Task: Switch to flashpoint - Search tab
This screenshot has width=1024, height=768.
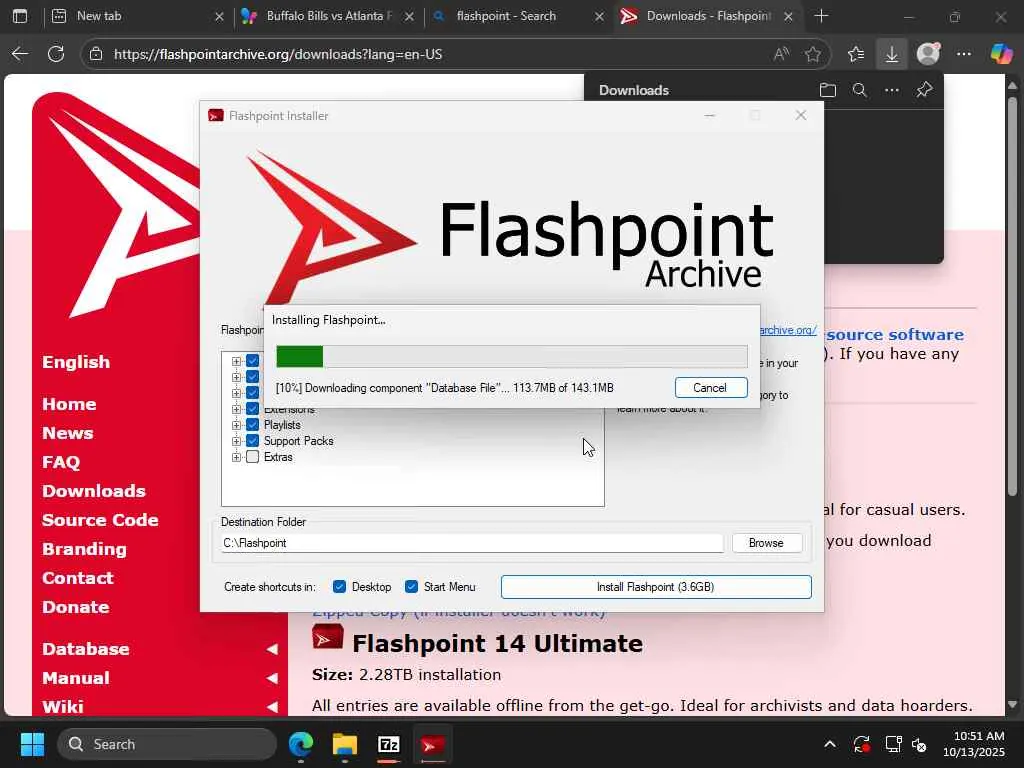Action: pyautogui.click(x=518, y=16)
